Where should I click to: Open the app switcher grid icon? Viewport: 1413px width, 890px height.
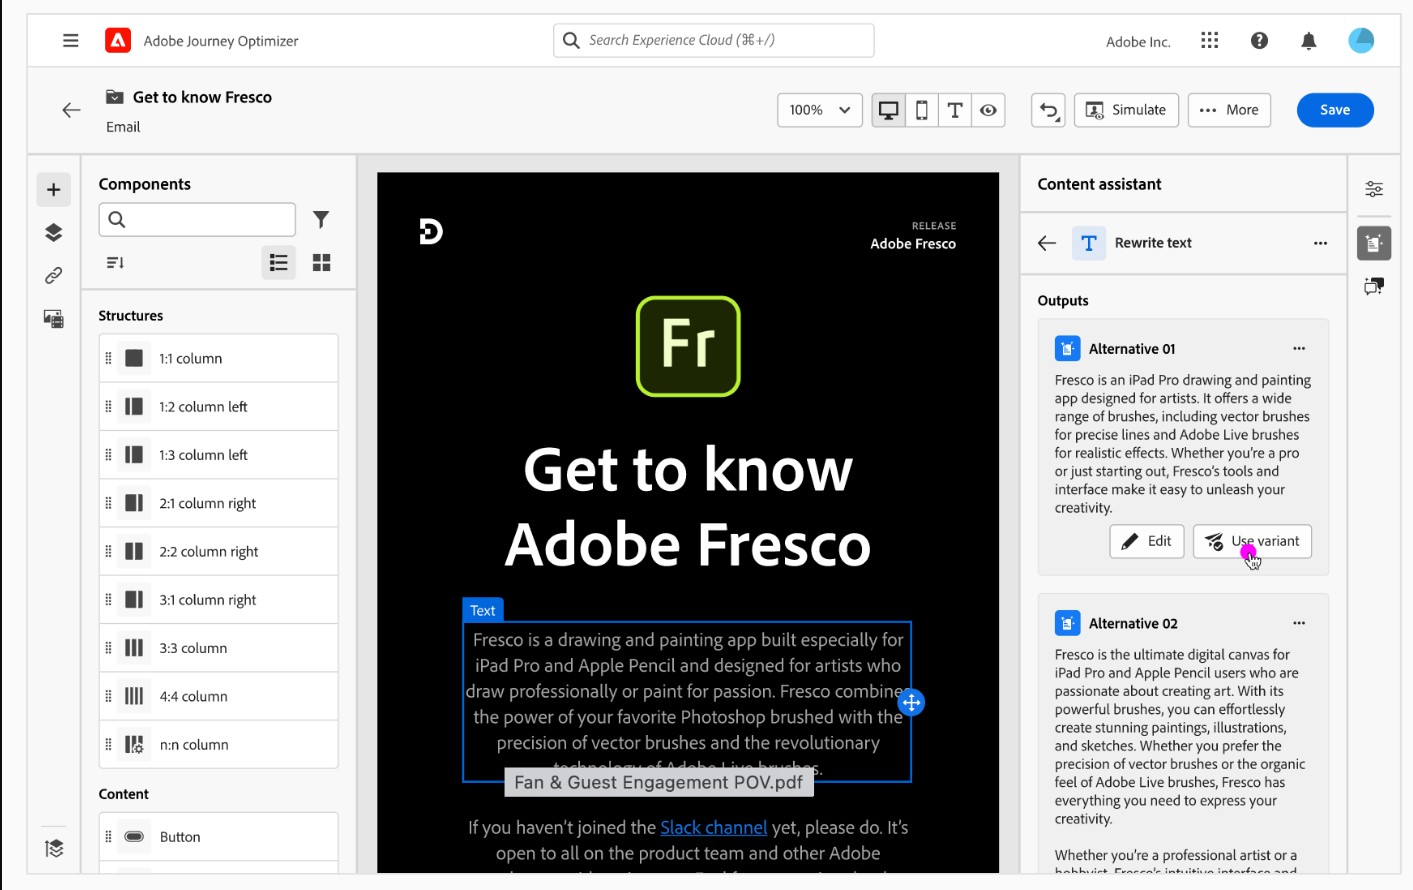point(1210,41)
